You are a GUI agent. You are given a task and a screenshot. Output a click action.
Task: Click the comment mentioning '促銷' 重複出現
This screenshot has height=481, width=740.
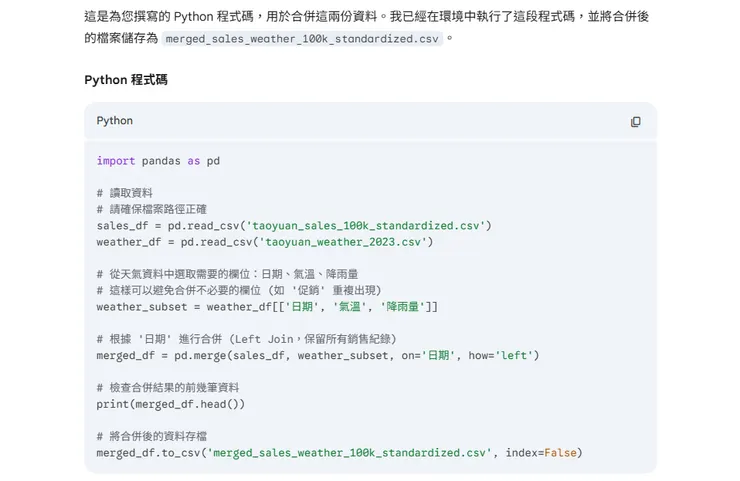point(238,290)
